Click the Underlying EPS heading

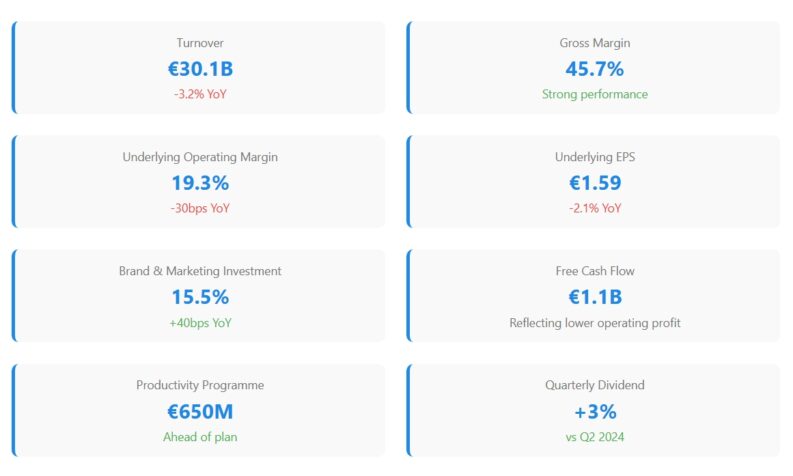pyautogui.click(x=594, y=157)
